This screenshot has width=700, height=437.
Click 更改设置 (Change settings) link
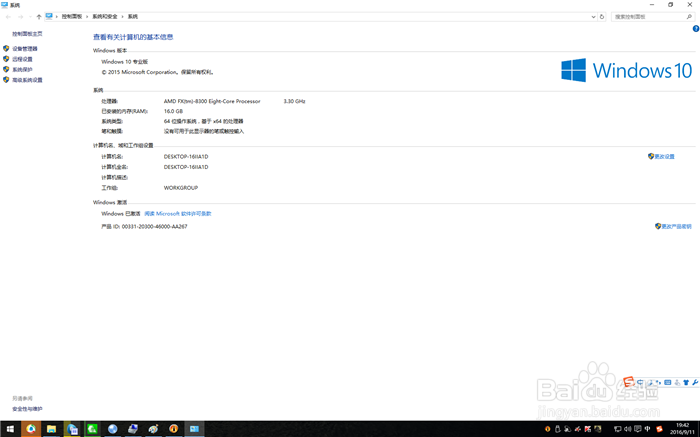coord(664,156)
